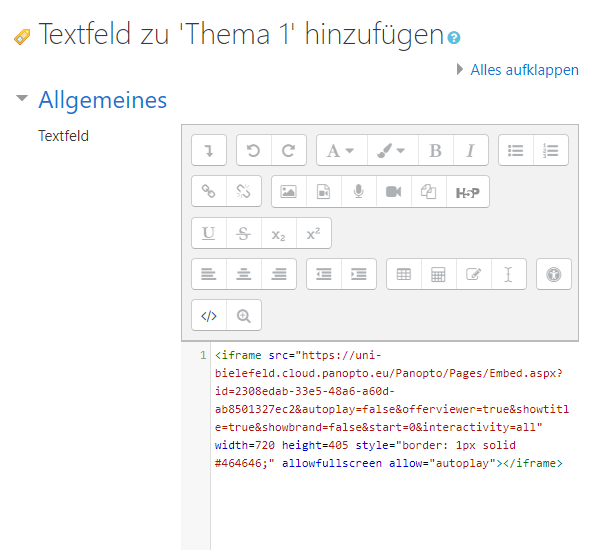
Task: Remove link with unlink icon
Action: (244, 191)
